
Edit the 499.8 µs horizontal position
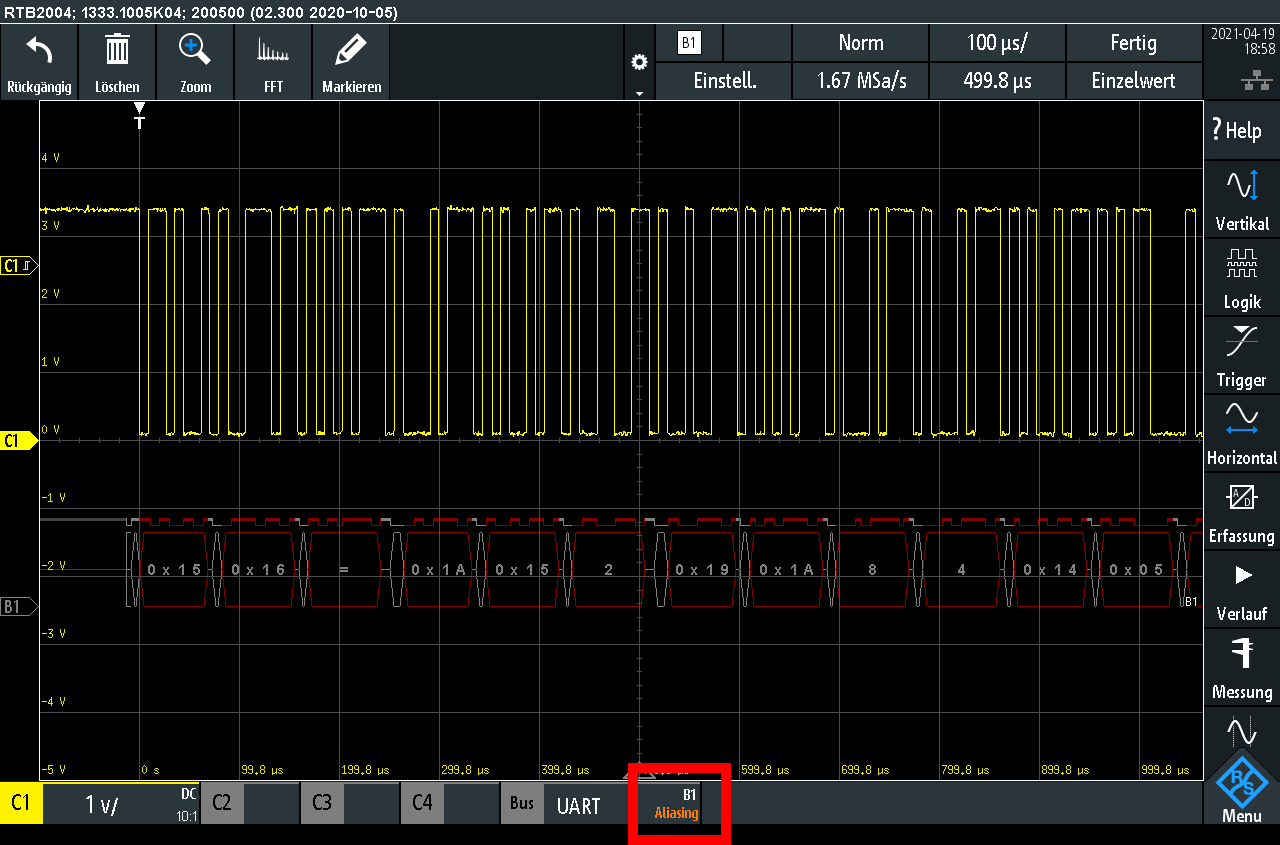997,81
